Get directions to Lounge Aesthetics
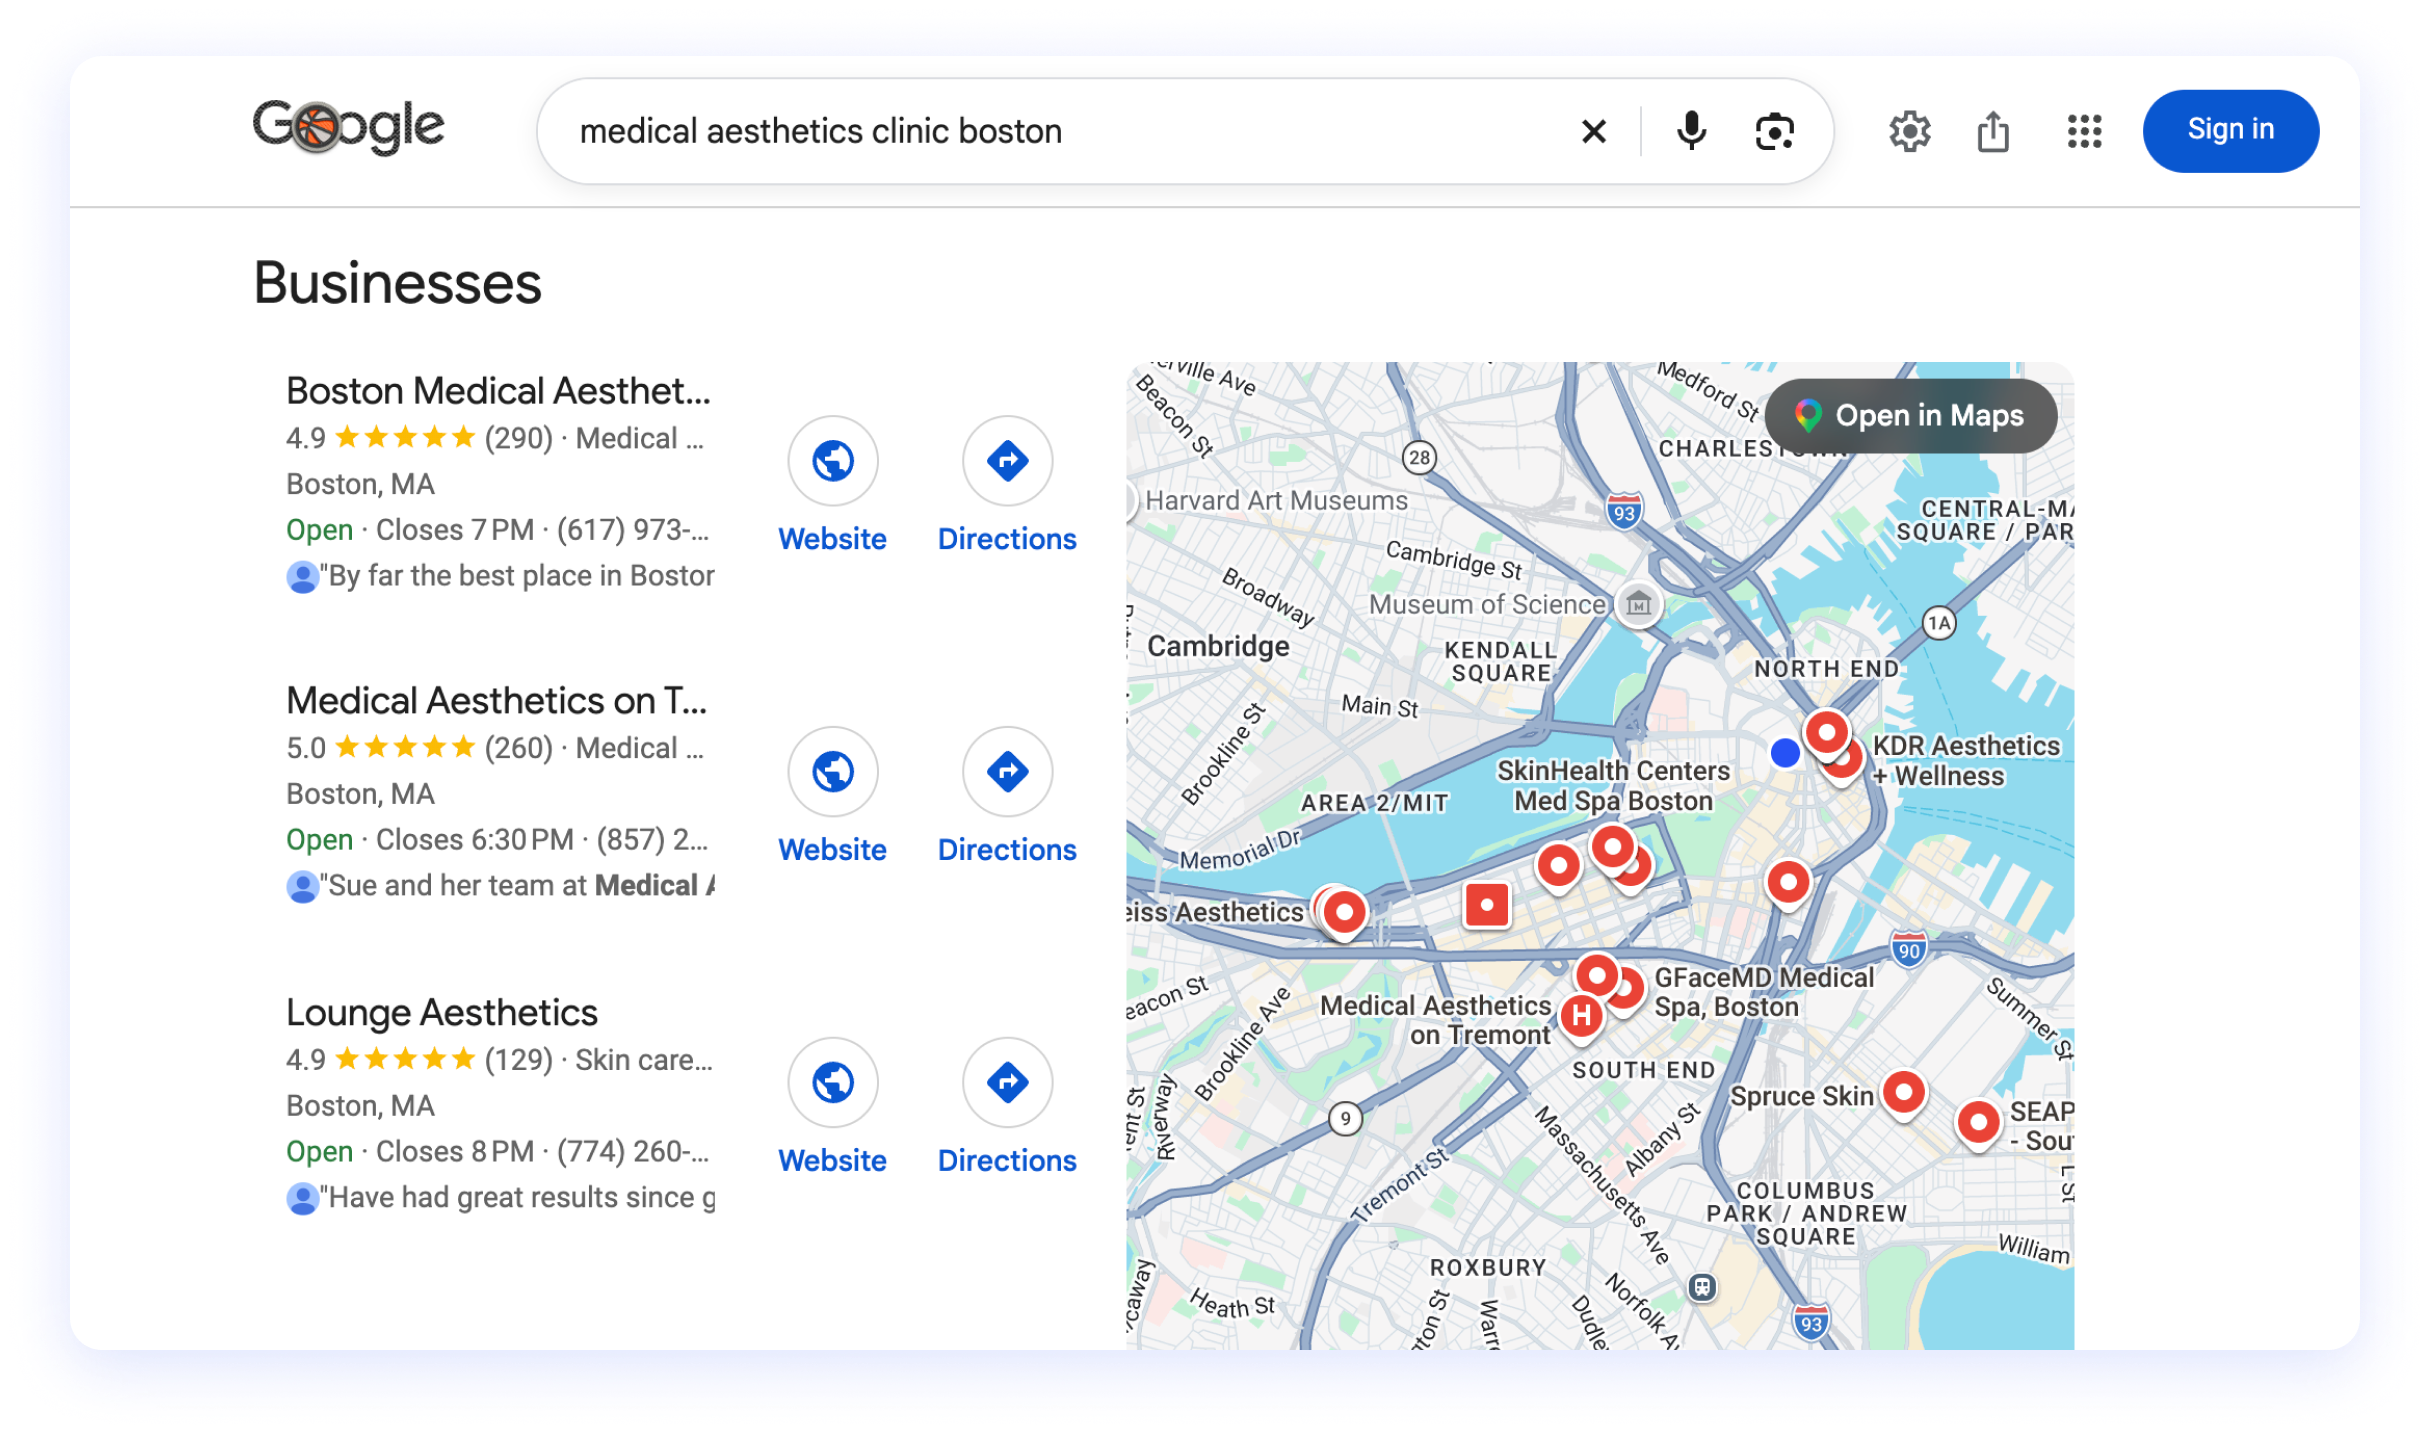 coord(1006,1108)
